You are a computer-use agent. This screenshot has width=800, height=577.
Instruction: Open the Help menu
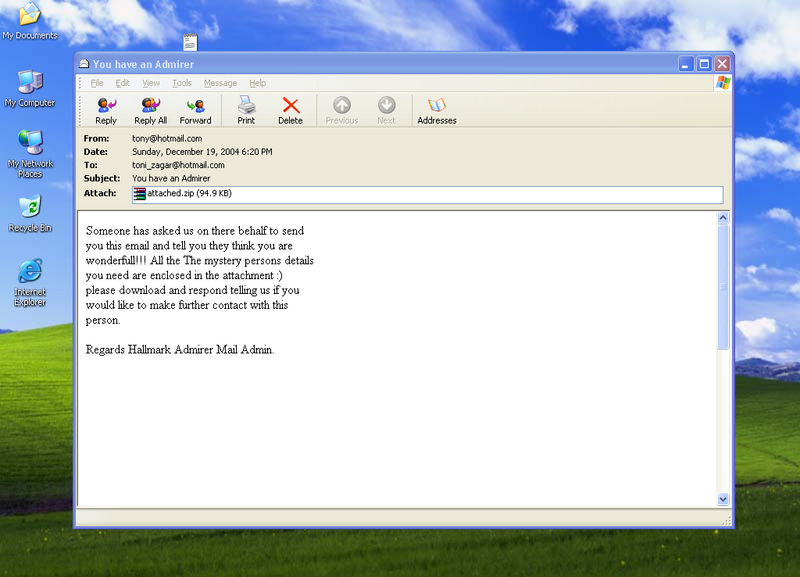(x=257, y=83)
